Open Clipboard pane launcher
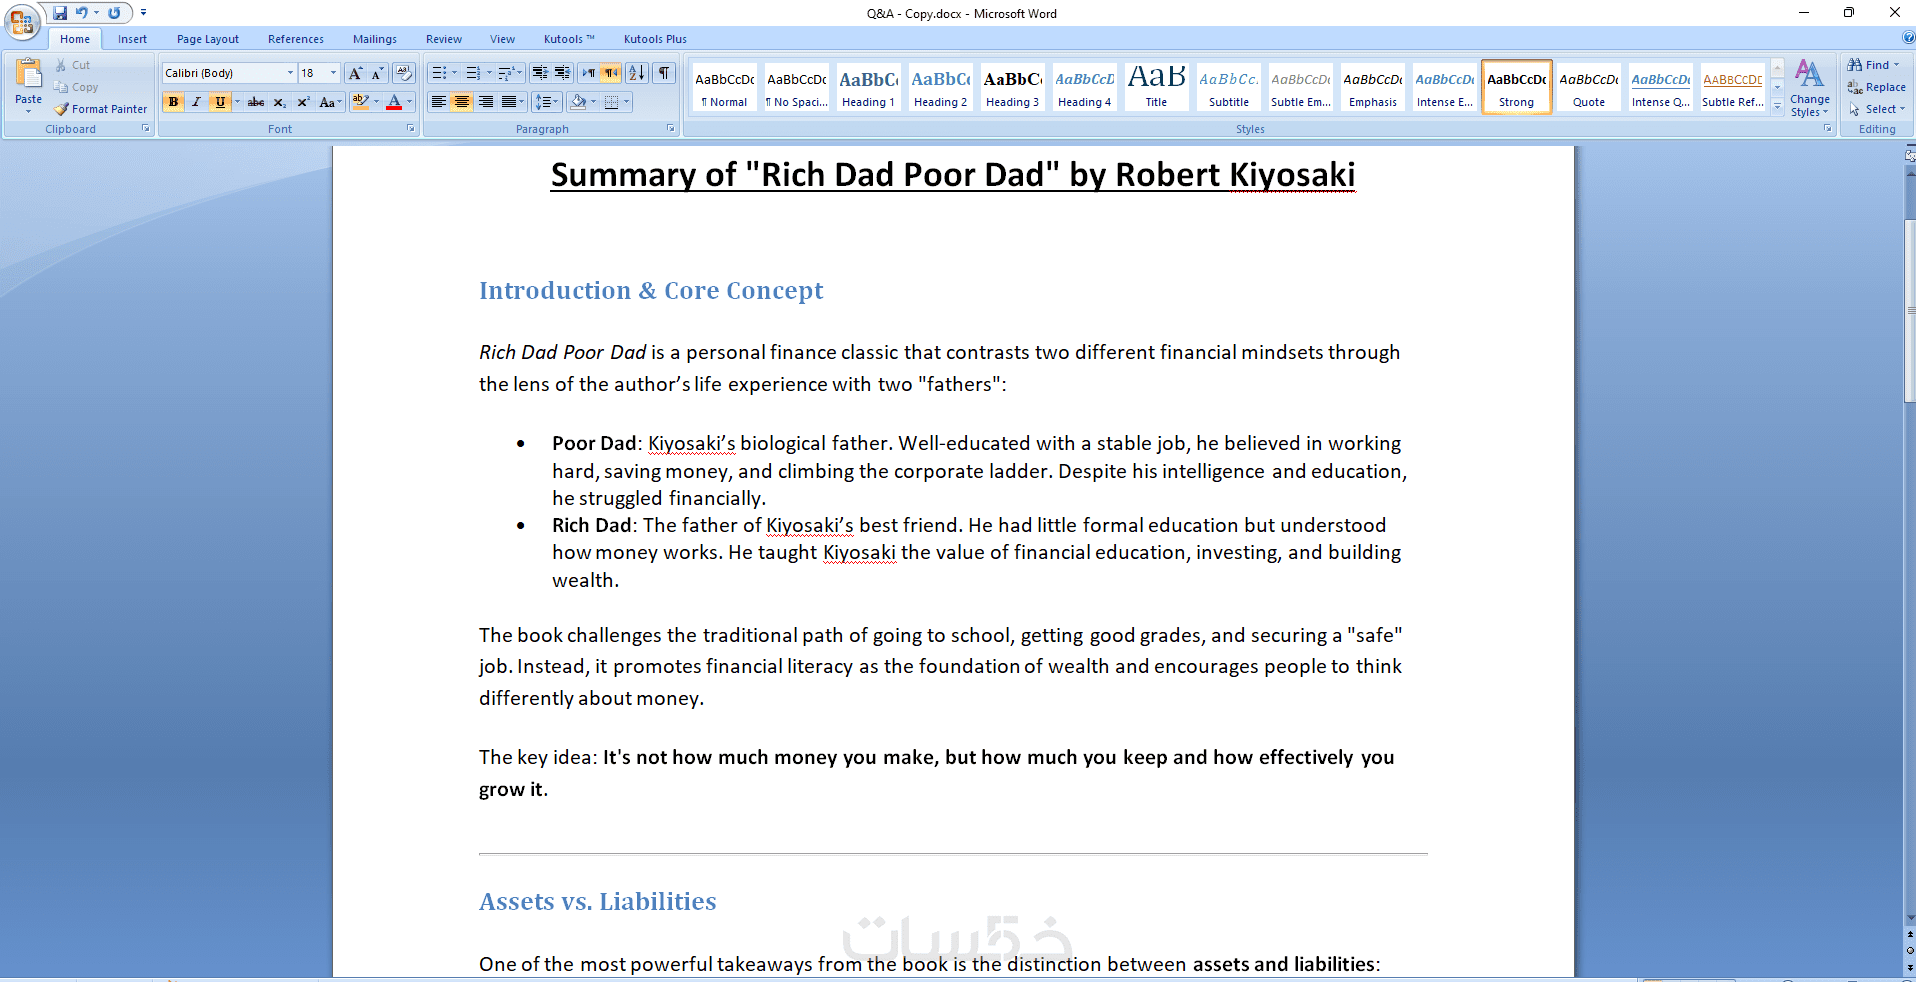The image size is (1916, 982). (146, 129)
